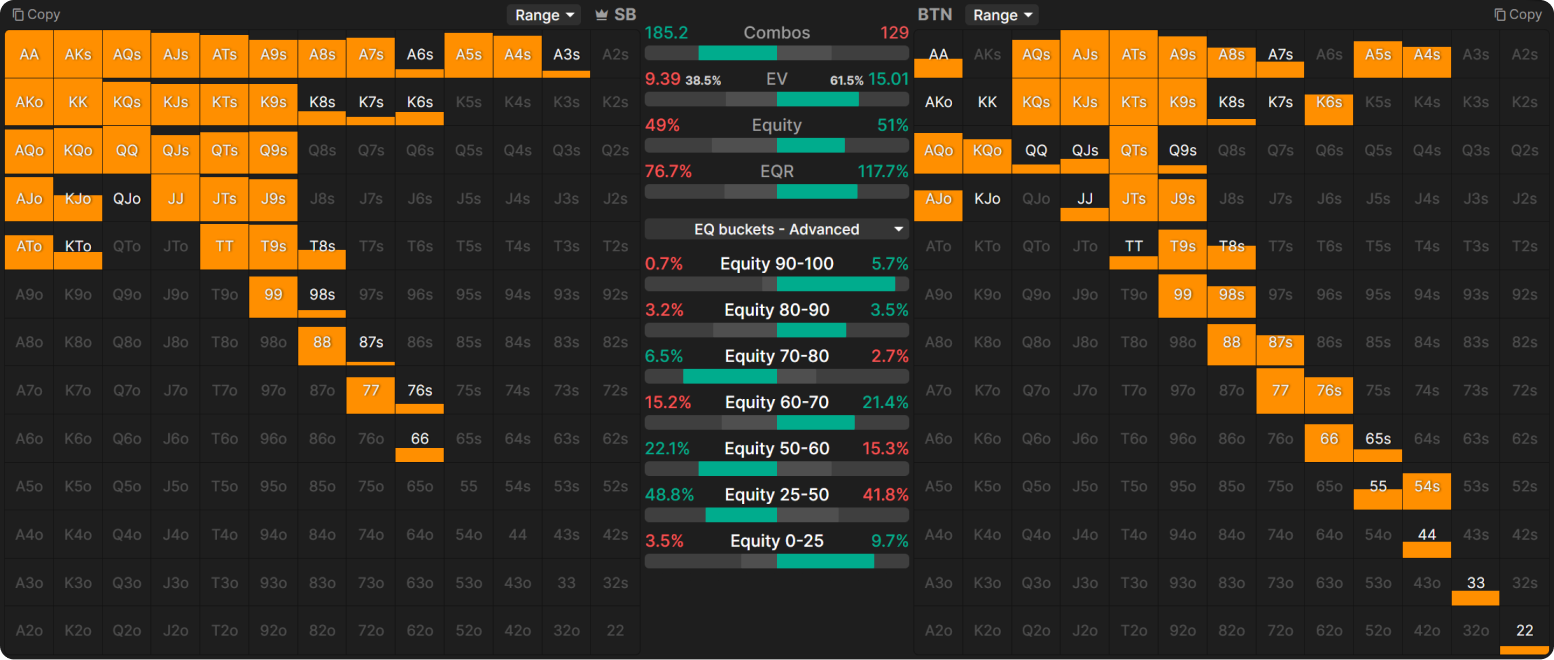Click the copy icon above BTN range
1554x660 pixels.
pos(1500,15)
